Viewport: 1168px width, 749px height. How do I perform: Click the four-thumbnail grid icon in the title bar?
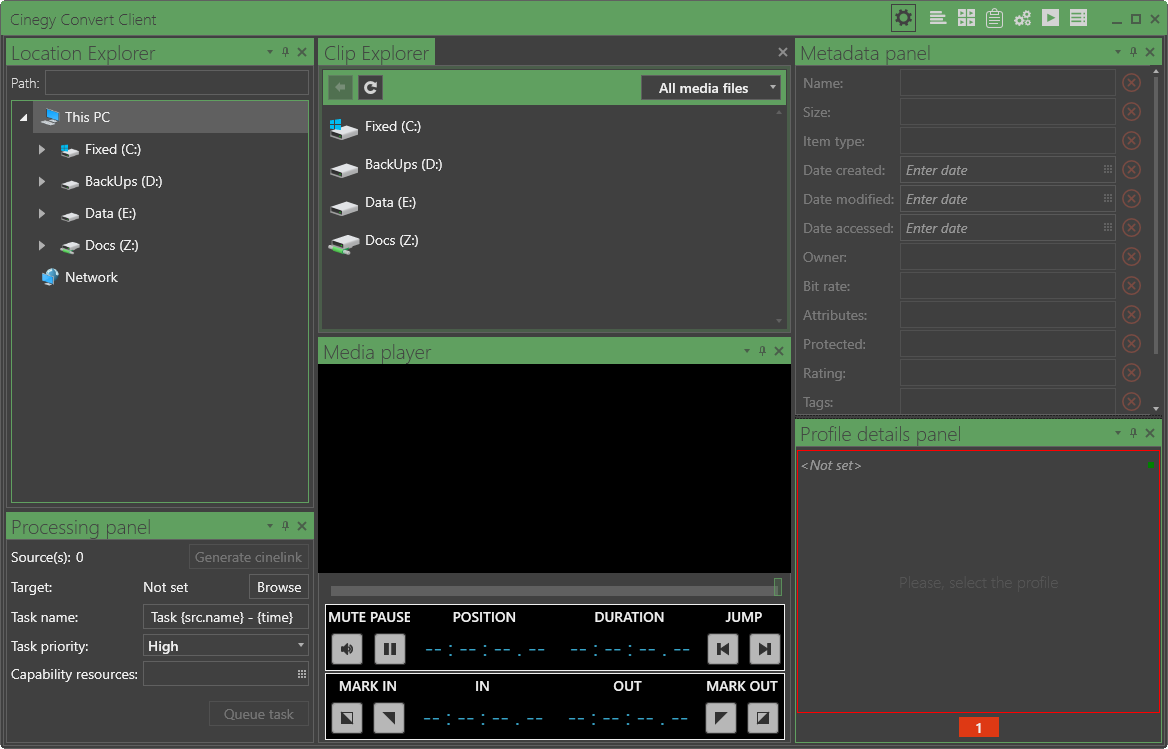coord(966,18)
